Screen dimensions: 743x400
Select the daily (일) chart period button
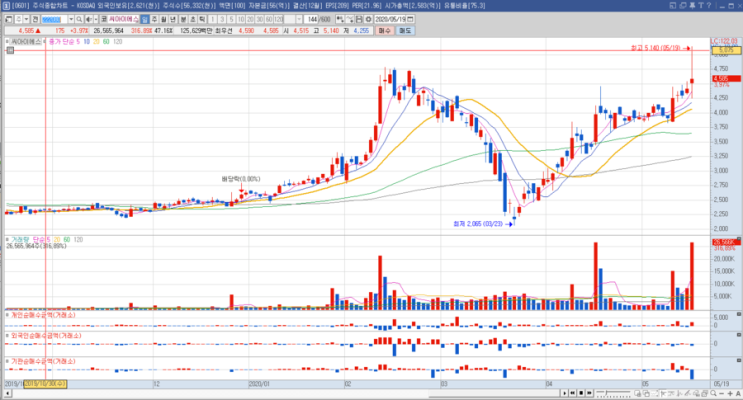[144, 19]
